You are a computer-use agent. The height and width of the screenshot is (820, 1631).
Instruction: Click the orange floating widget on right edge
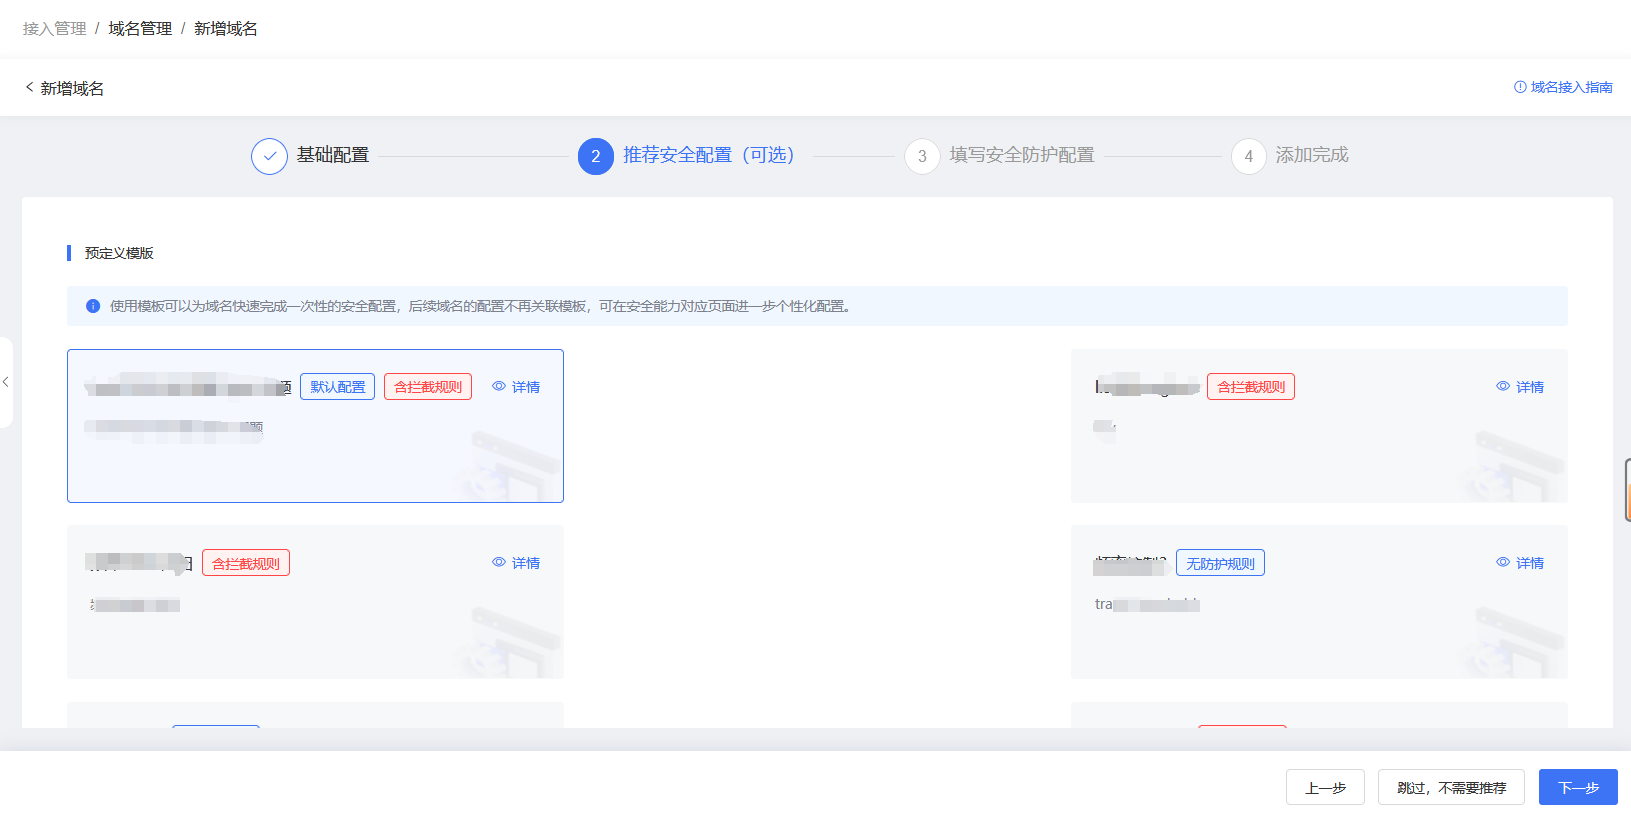[1627, 490]
